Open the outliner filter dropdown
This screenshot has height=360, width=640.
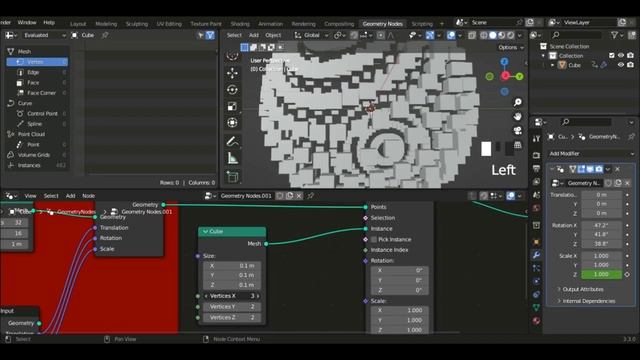click(616, 36)
